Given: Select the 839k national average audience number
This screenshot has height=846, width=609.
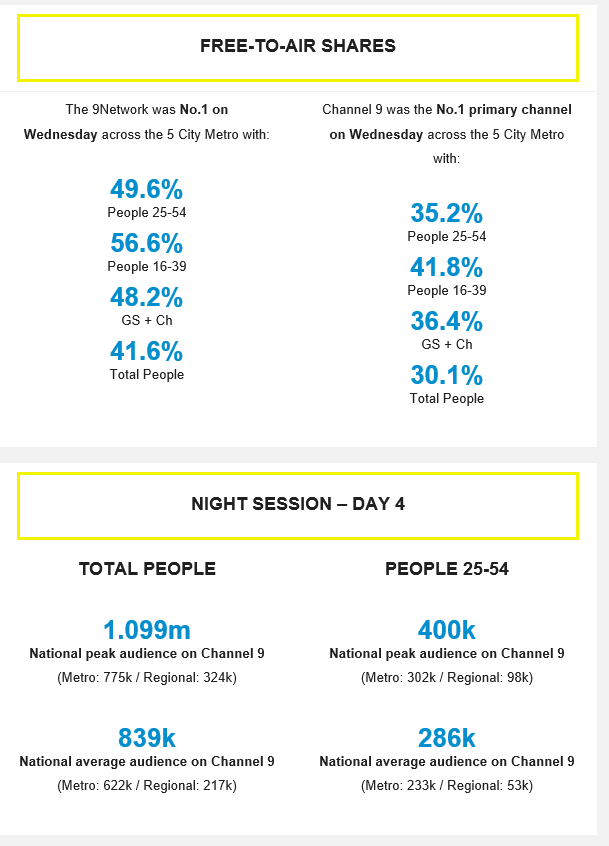Looking at the screenshot, I should coord(147,738).
